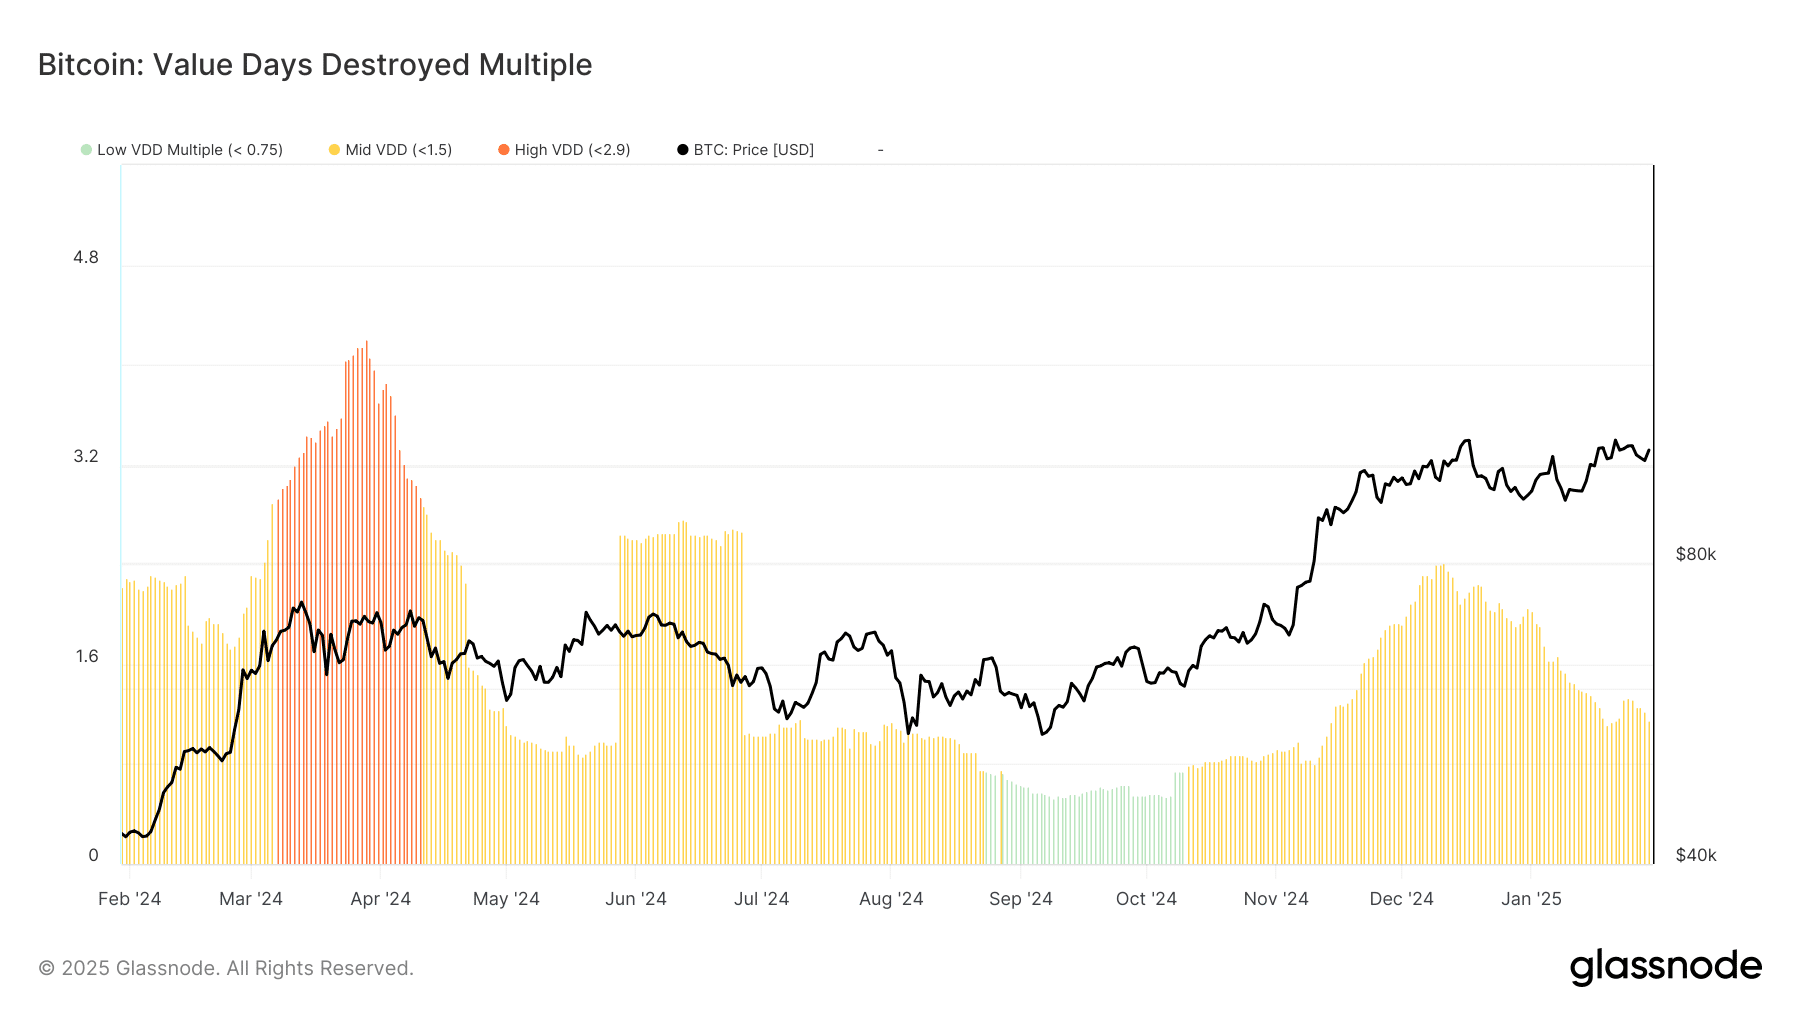Click the chart title Bitcoin: Value Days Destroyed Multiple
1800x1013 pixels.
coord(315,65)
